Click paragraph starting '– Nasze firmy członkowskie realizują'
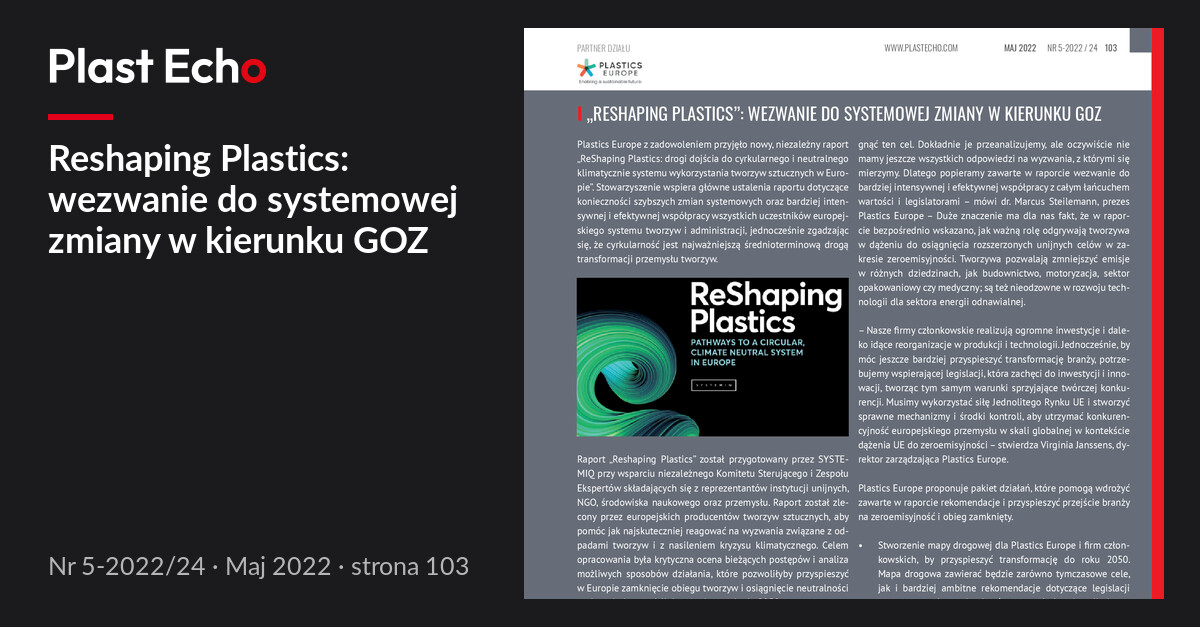This screenshot has width=1200, height=627. point(994,394)
